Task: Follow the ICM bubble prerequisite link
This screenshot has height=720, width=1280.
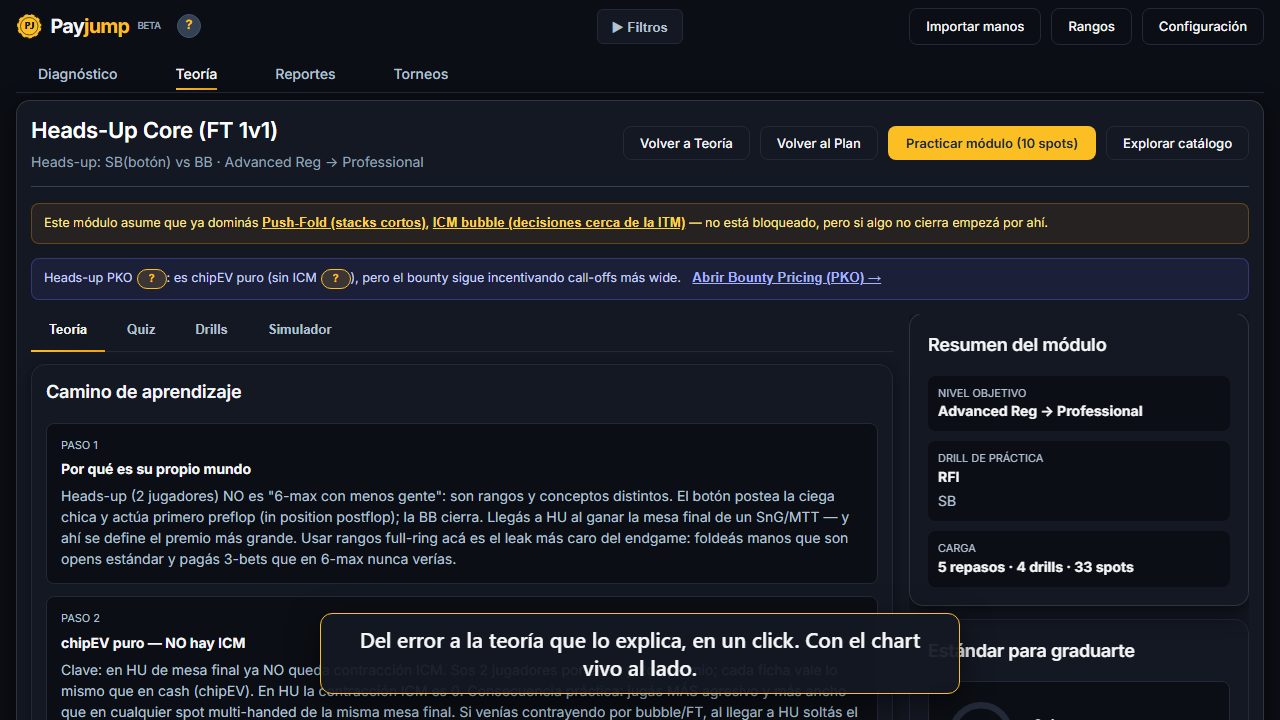Action: [x=559, y=223]
